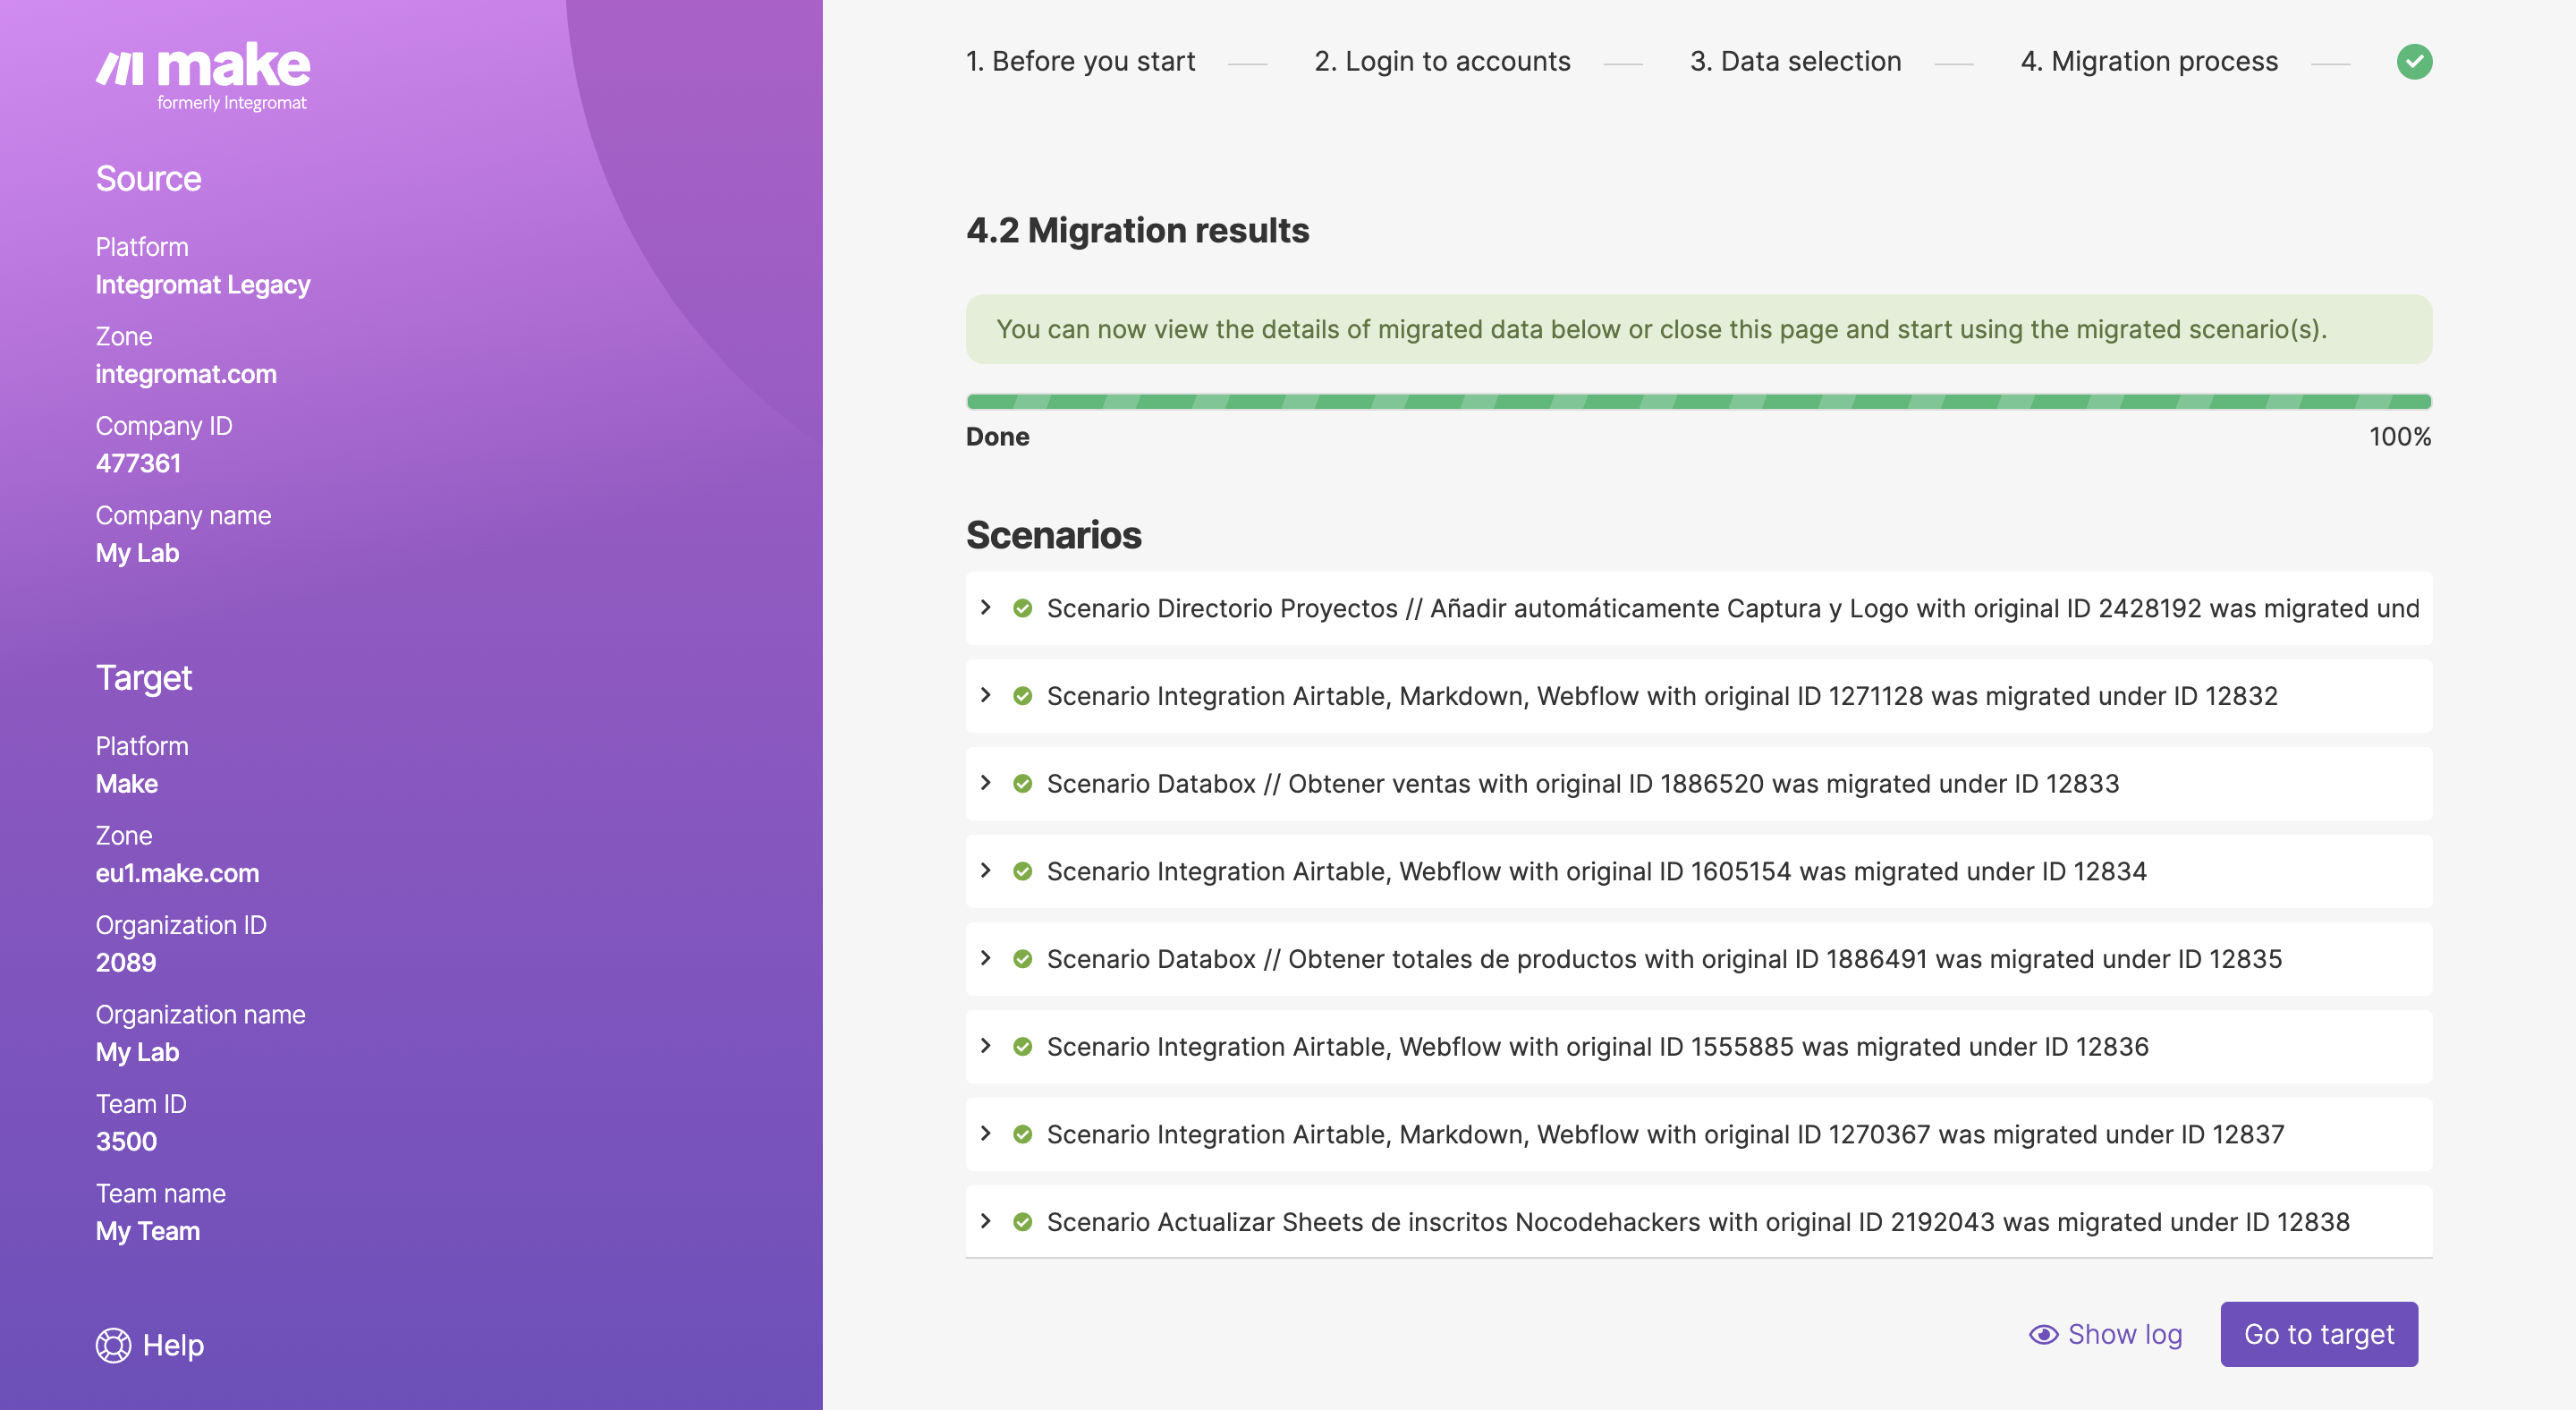Click status icon for Directorio Proyectos scenario
Viewport: 2576px width, 1410px height.
pyautogui.click(x=1022, y=608)
